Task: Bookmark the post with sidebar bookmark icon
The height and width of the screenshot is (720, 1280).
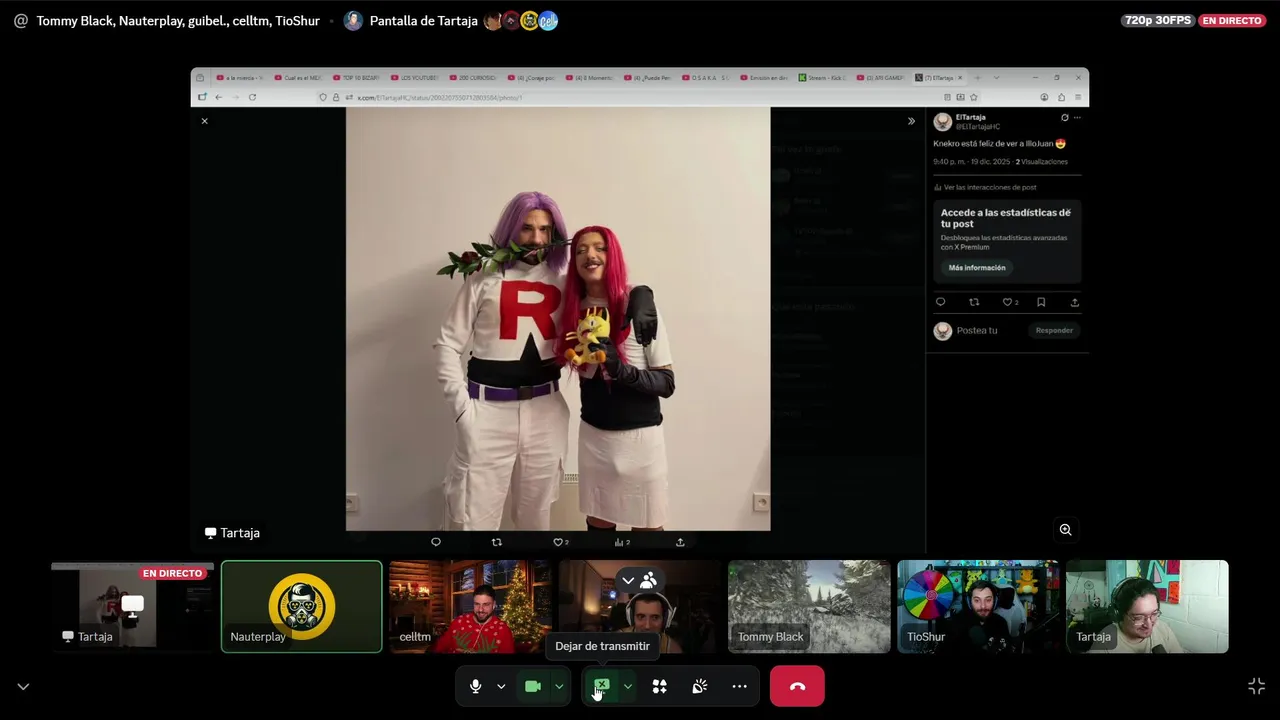Action: [1041, 302]
